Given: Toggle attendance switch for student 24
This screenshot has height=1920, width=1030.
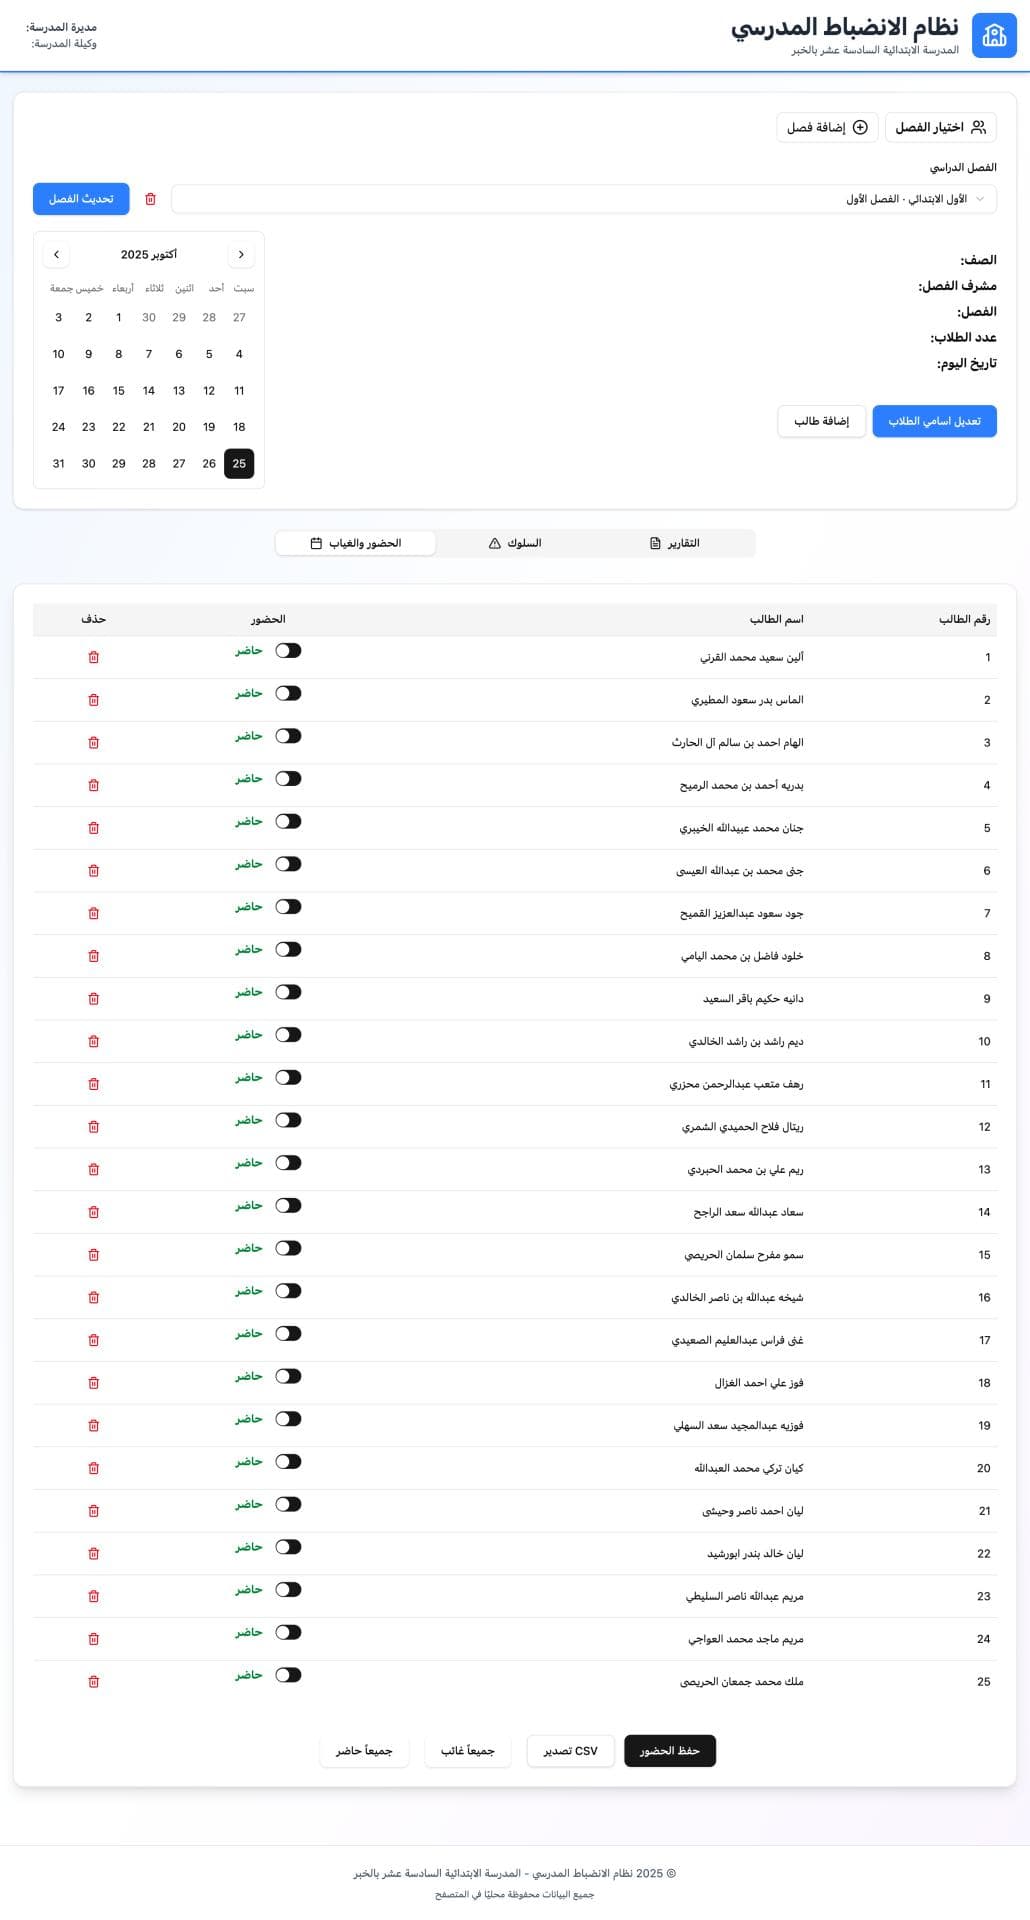Looking at the screenshot, I should click(x=288, y=1632).
